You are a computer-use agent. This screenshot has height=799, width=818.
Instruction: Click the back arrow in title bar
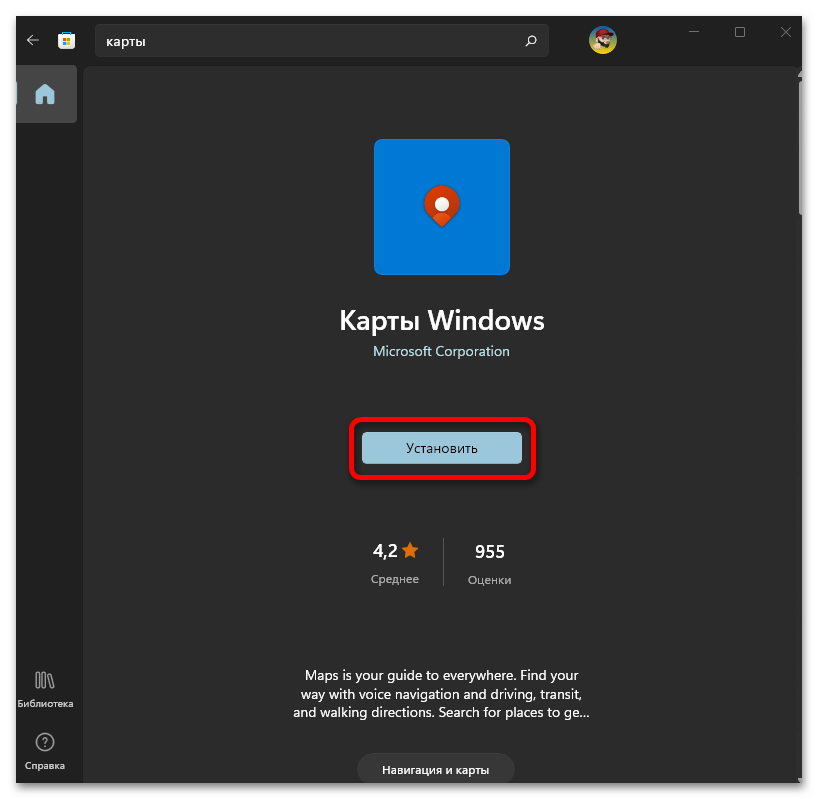click(x=33, y=41)
